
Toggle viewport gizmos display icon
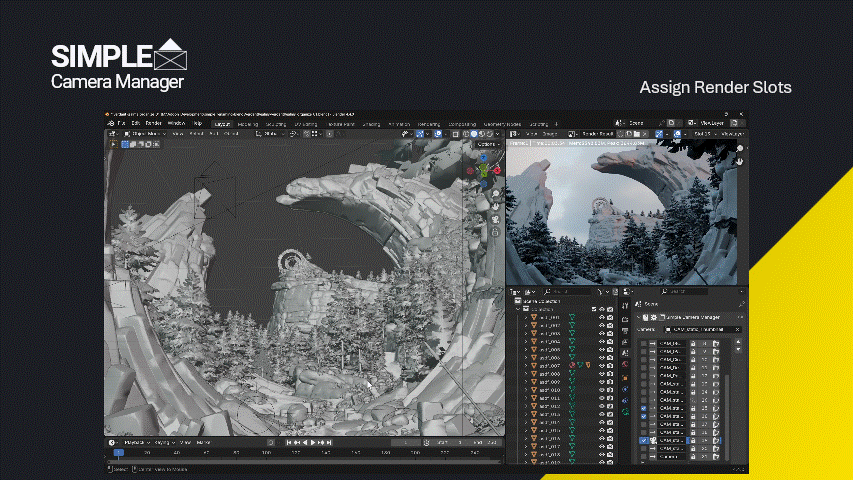coord(420,134)
